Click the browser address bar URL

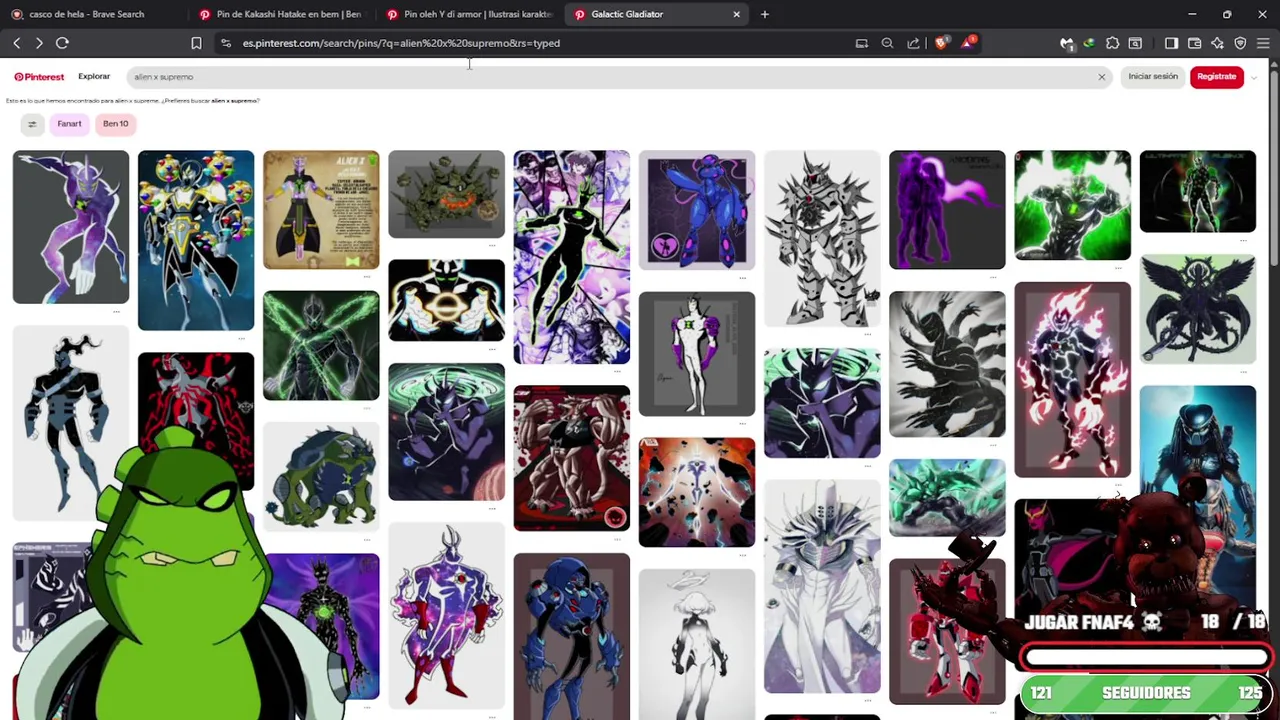click(x=401, y=43)
